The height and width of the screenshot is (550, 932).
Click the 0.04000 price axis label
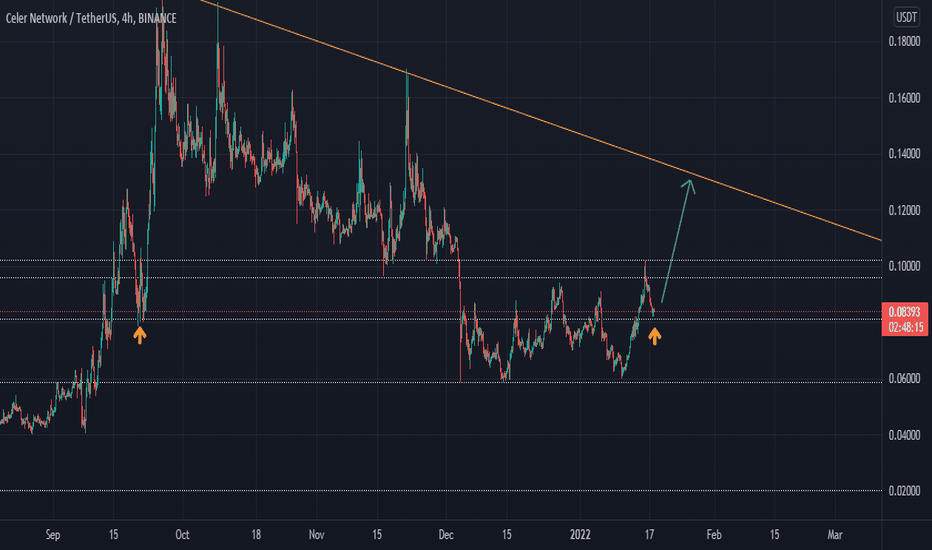pos(904,435)
